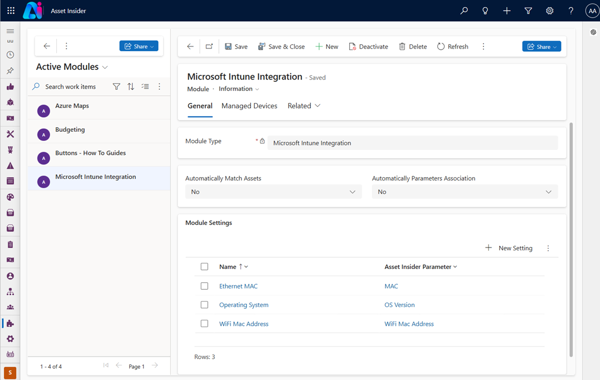Click Deactivate button
The height and width of the screenshot is (380, 600).
click(368, 46)
